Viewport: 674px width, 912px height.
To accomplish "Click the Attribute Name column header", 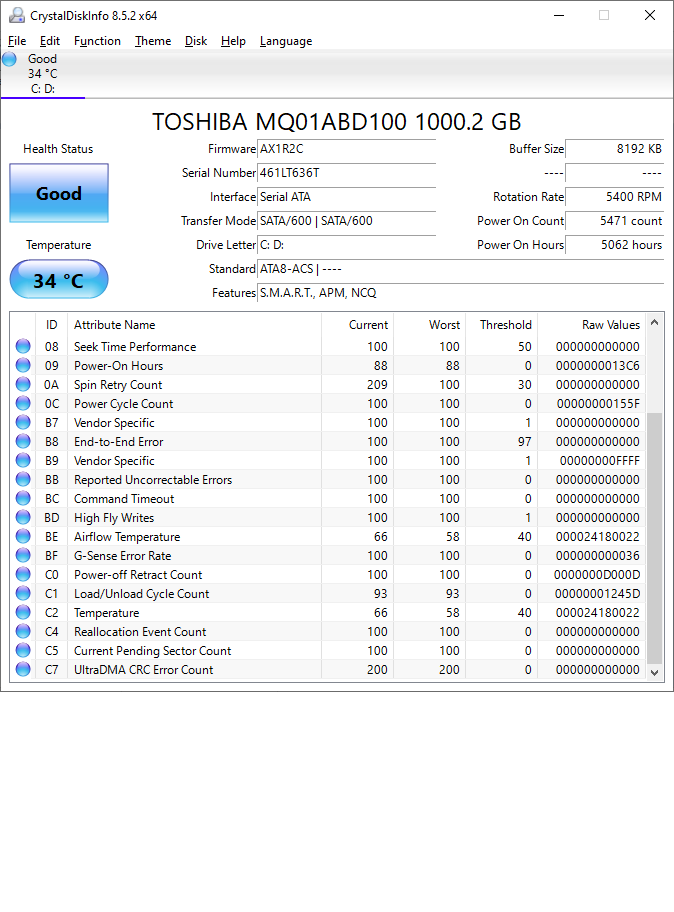I will pos(194,325).
